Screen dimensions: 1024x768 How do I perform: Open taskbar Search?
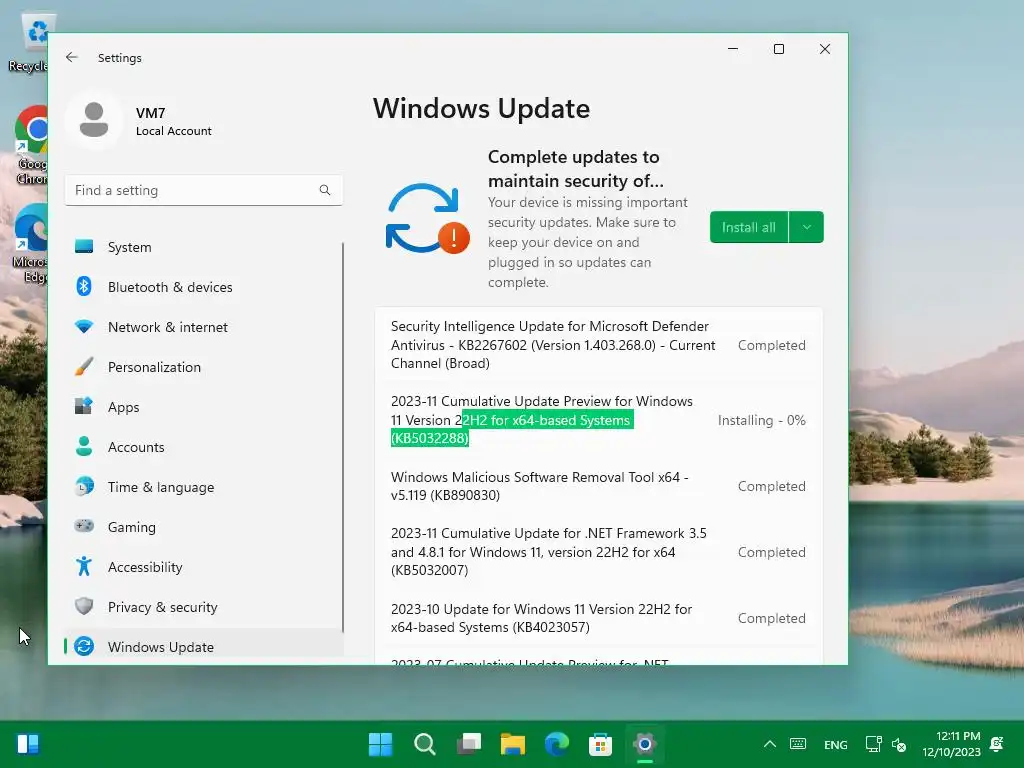point(424,744)
